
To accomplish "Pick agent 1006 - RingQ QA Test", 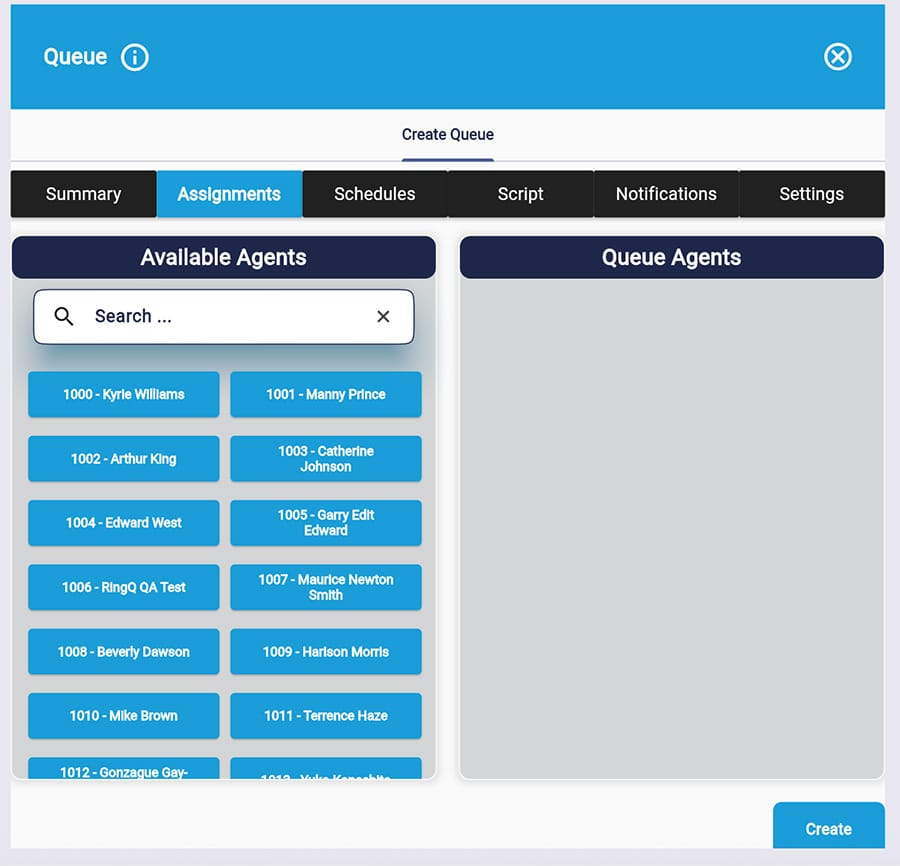I will tap(124, 587).
